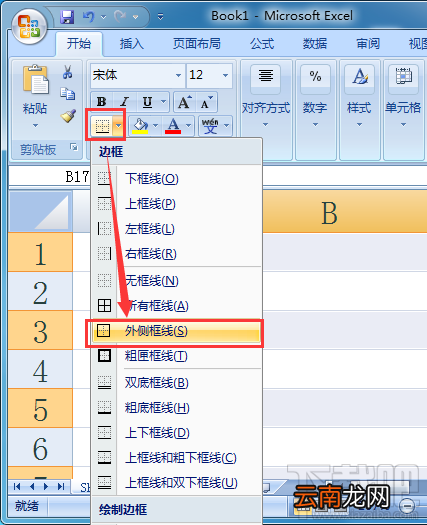Customize the Quick Access Toolbar dropdown

pyautogui.click(x=160, y=17)
